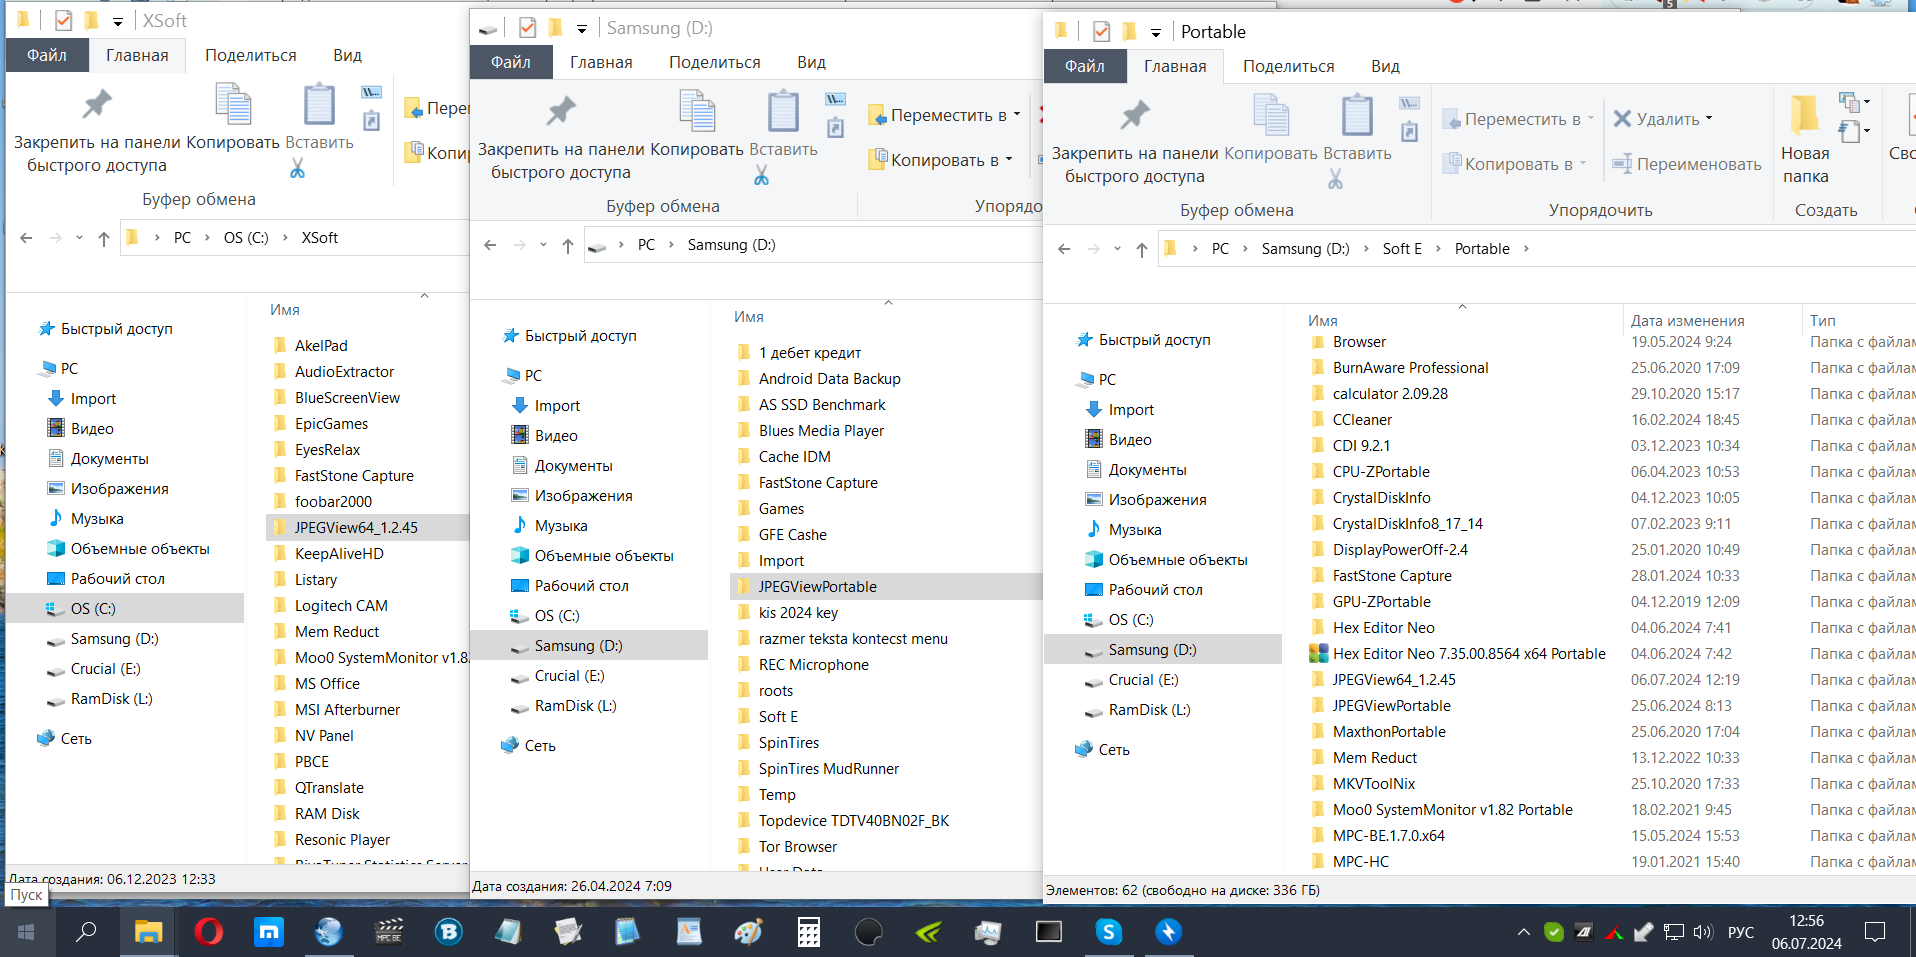The height and width of the screenshot is (957, 1916).
Task: Select the JPEGViewPortable folder in Samsung (D:) window
Action: pos(818,587)
